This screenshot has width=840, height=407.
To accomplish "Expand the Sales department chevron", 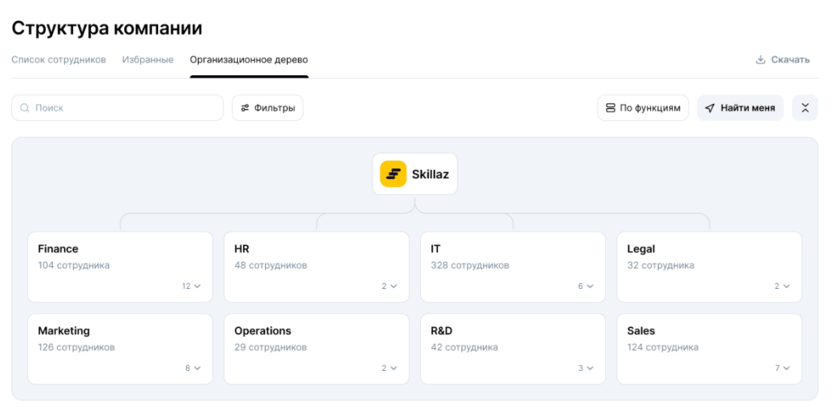I will [785, 368].
